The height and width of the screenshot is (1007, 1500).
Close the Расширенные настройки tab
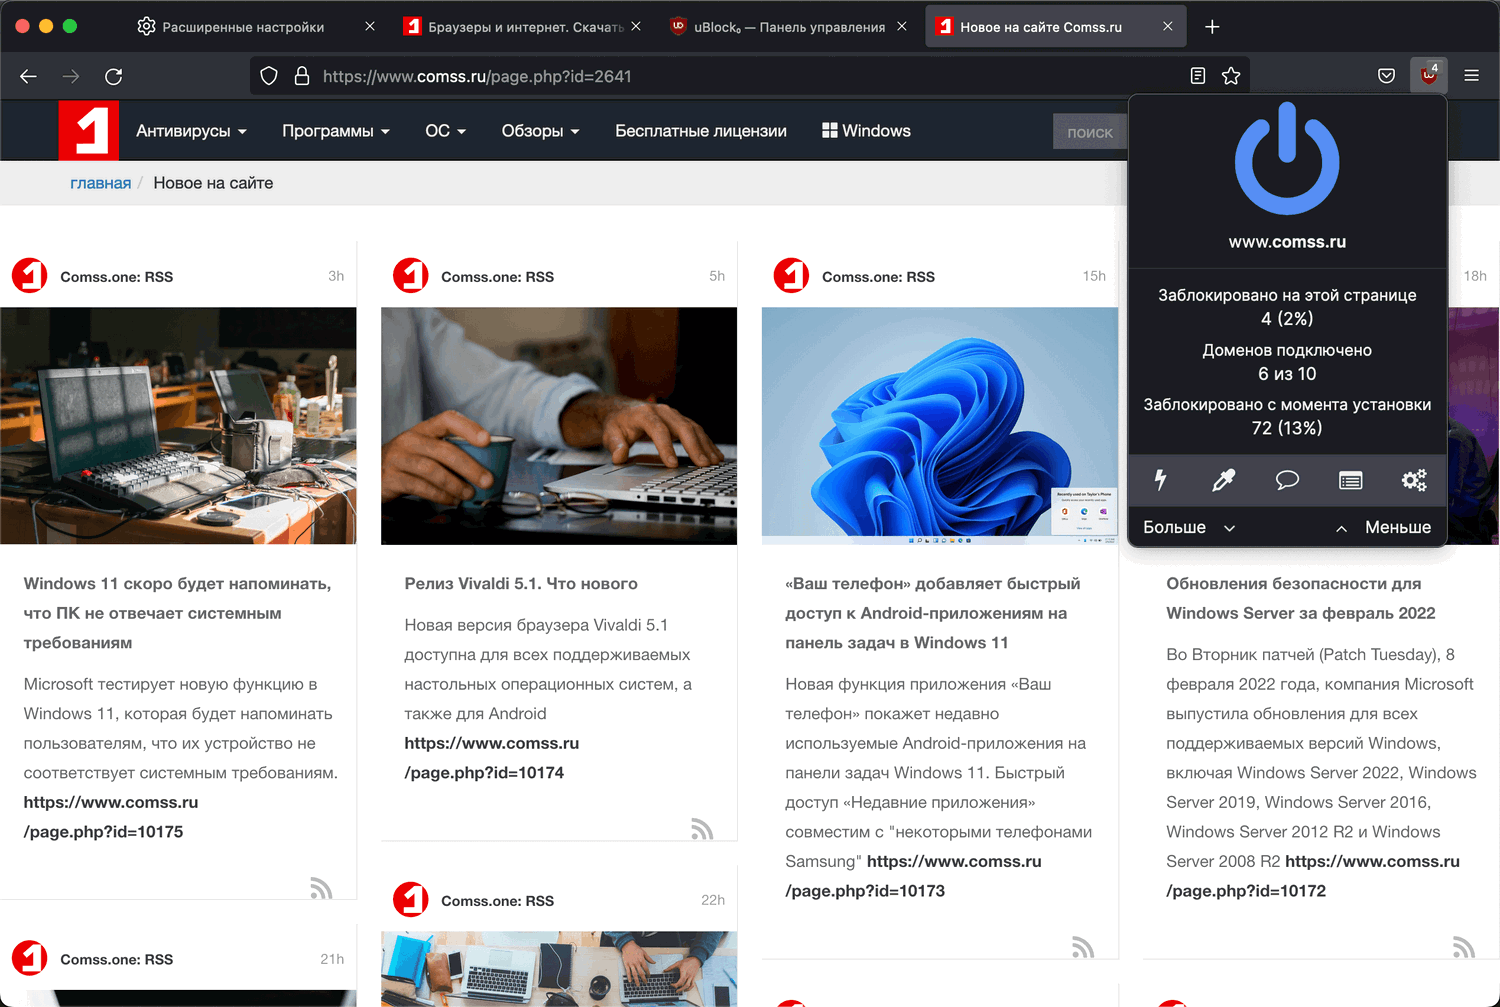coord(370,27)
